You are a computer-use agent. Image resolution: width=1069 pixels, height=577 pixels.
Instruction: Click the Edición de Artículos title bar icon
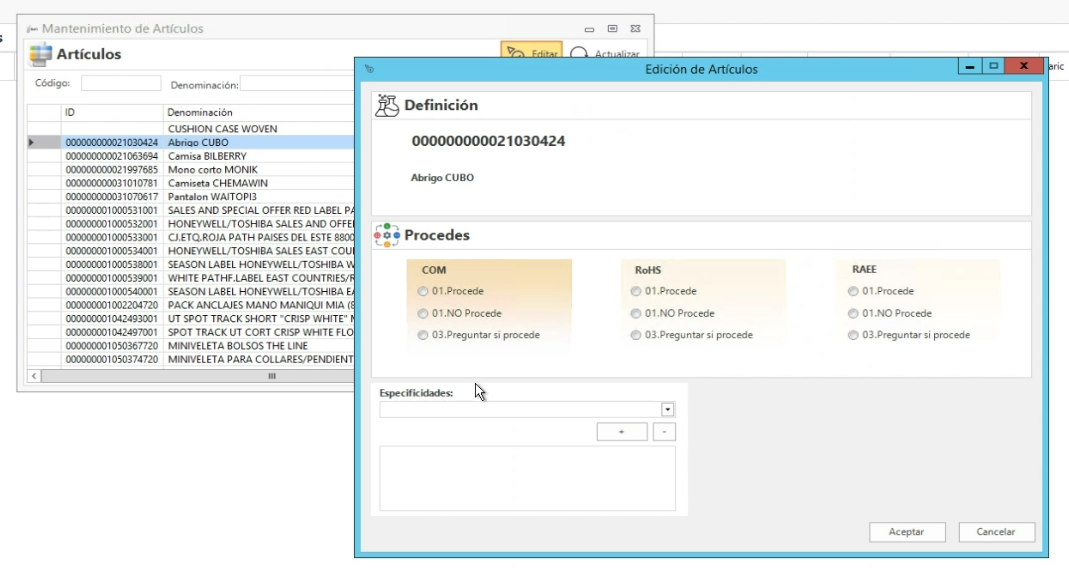click(369, 69)
